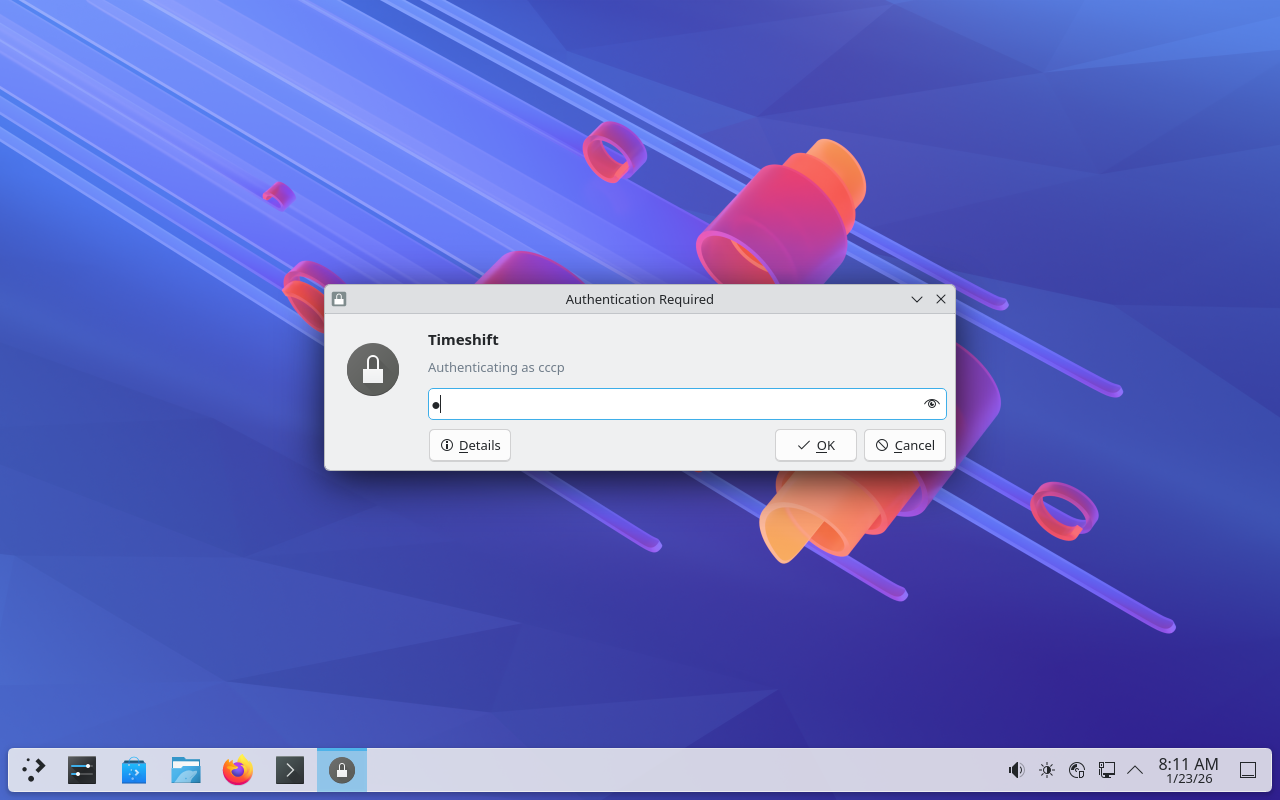Open the calendar from the 8:11 AM clock

click(x=1188, y=770)
